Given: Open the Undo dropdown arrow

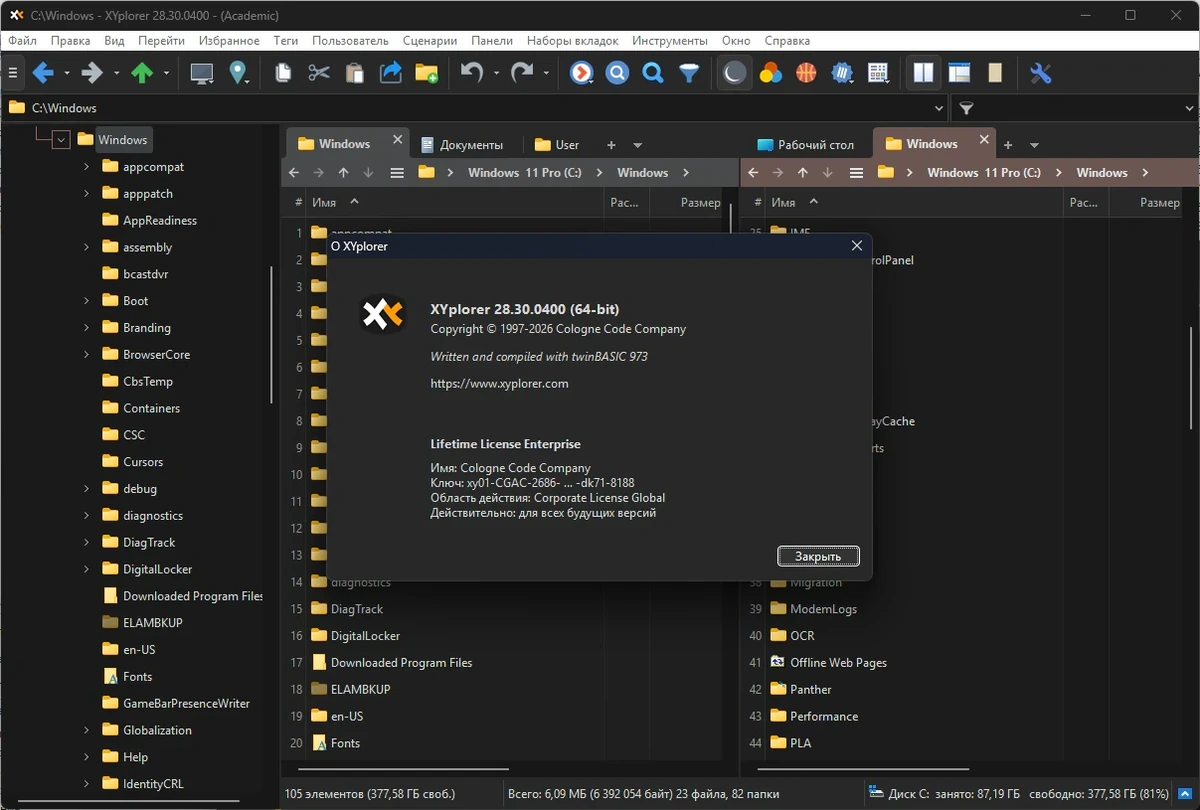Looking at the screenshot, I should click(496, 73).
